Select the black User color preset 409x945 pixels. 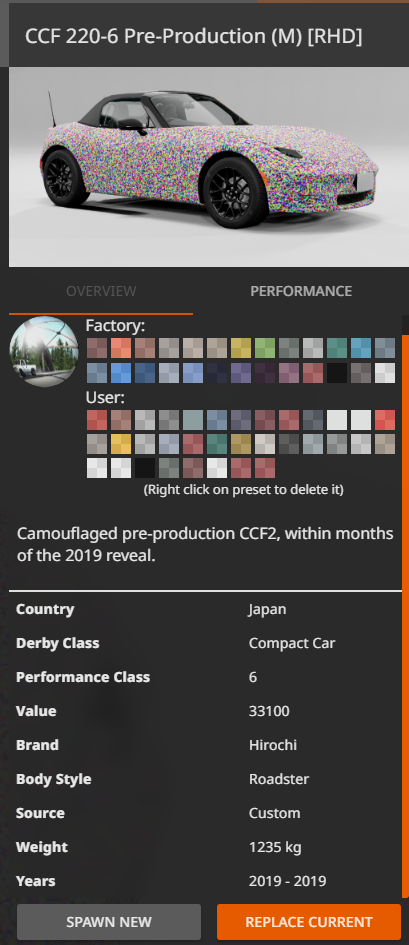[x=145, y=468]
